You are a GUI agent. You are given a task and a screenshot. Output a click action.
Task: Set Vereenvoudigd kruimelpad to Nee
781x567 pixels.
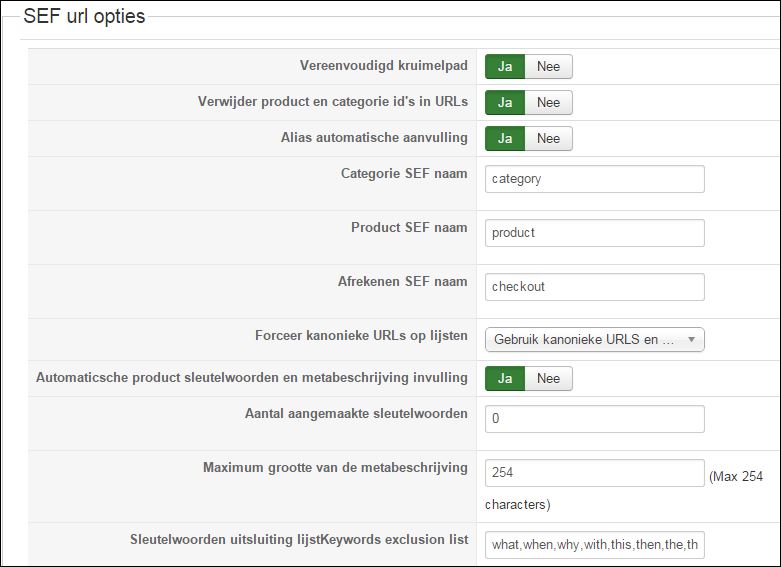[548, 67]
